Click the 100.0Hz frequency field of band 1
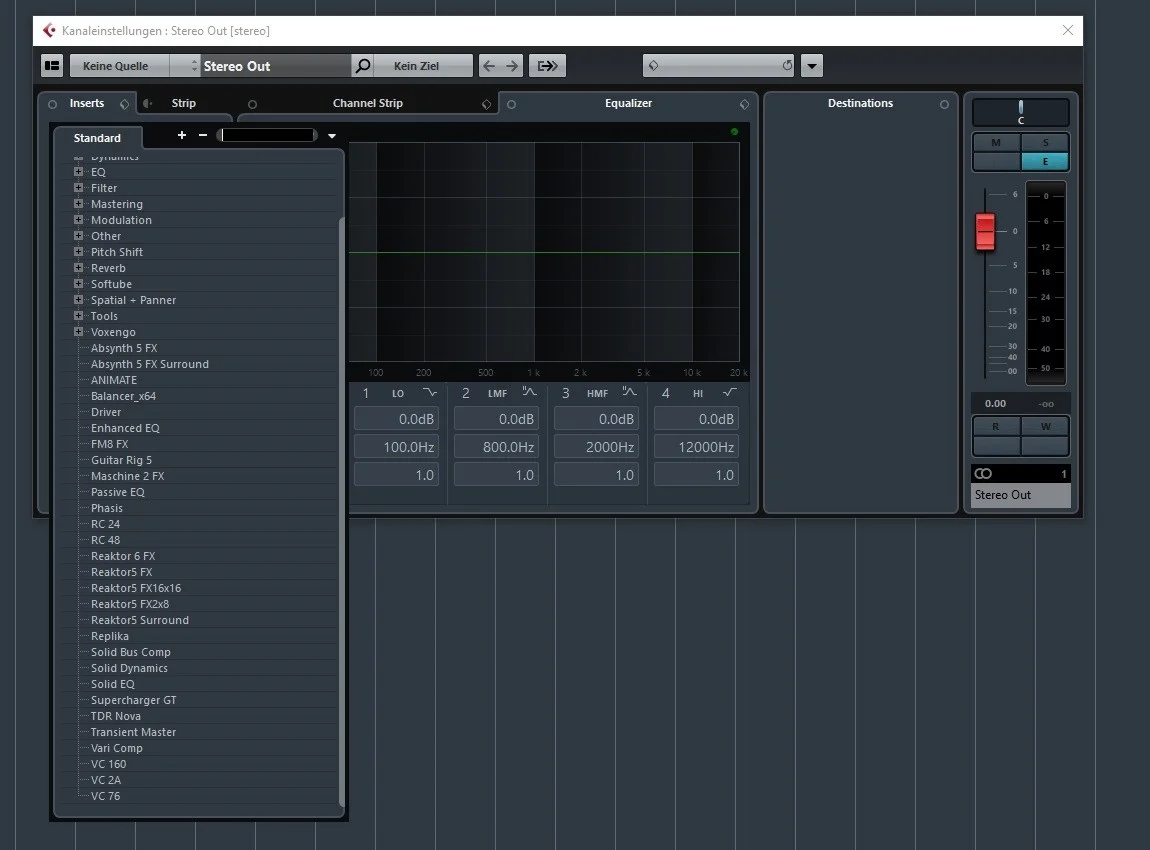Image resolution: width=1150 pixels, height=850 pixels. (397, 447)
